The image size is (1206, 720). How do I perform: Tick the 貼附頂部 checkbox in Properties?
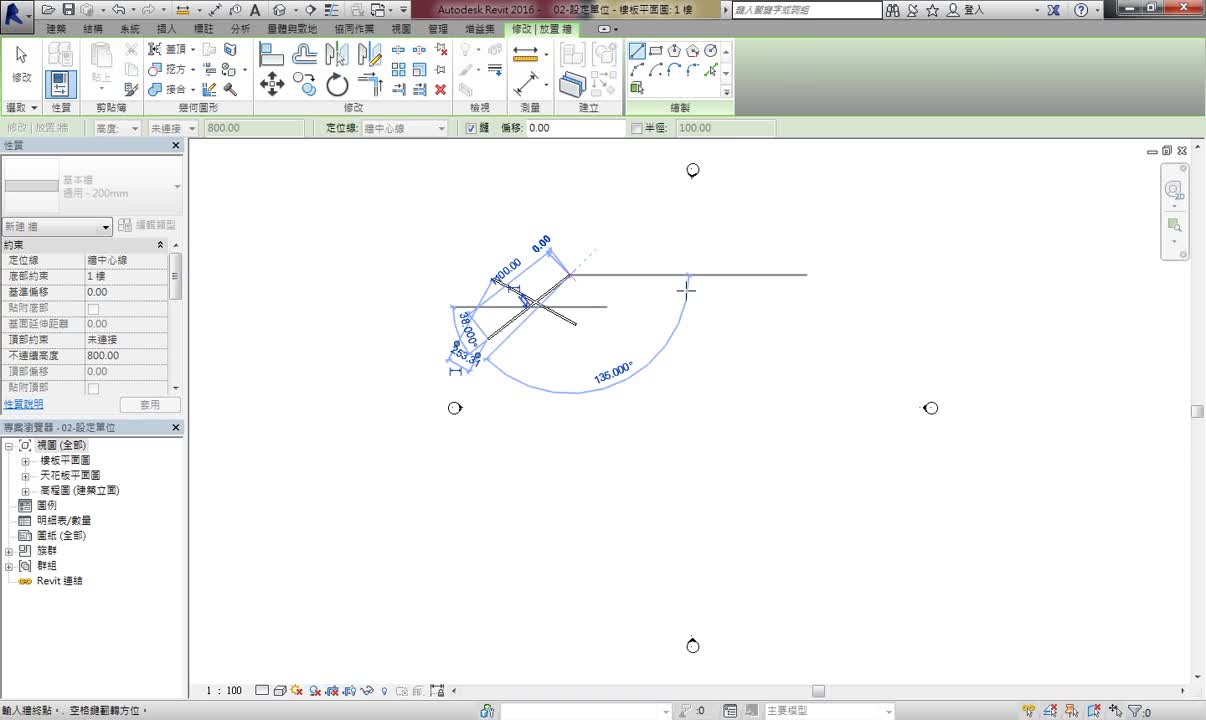pyautogui.click(x=93, y=388)
